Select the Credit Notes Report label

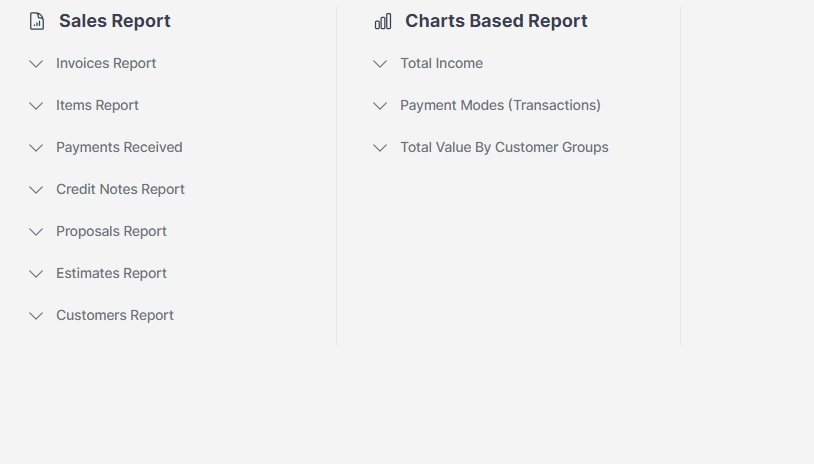click(x=120, y=189)
